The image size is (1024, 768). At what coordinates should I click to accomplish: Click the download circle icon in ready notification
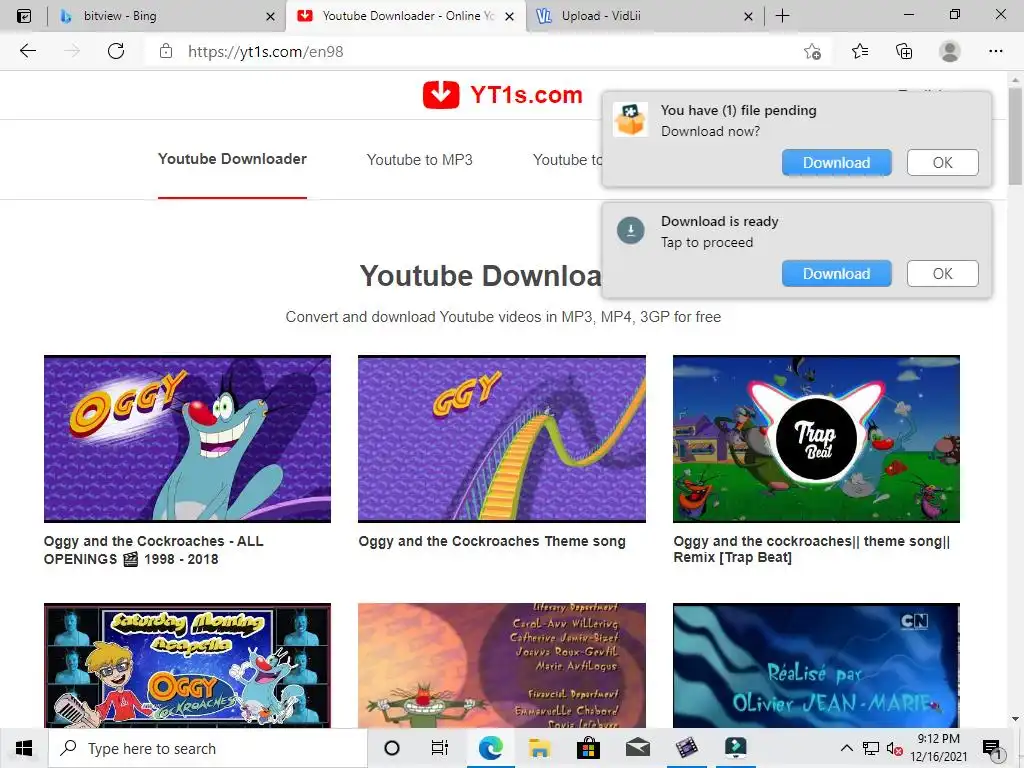(630, 231)
